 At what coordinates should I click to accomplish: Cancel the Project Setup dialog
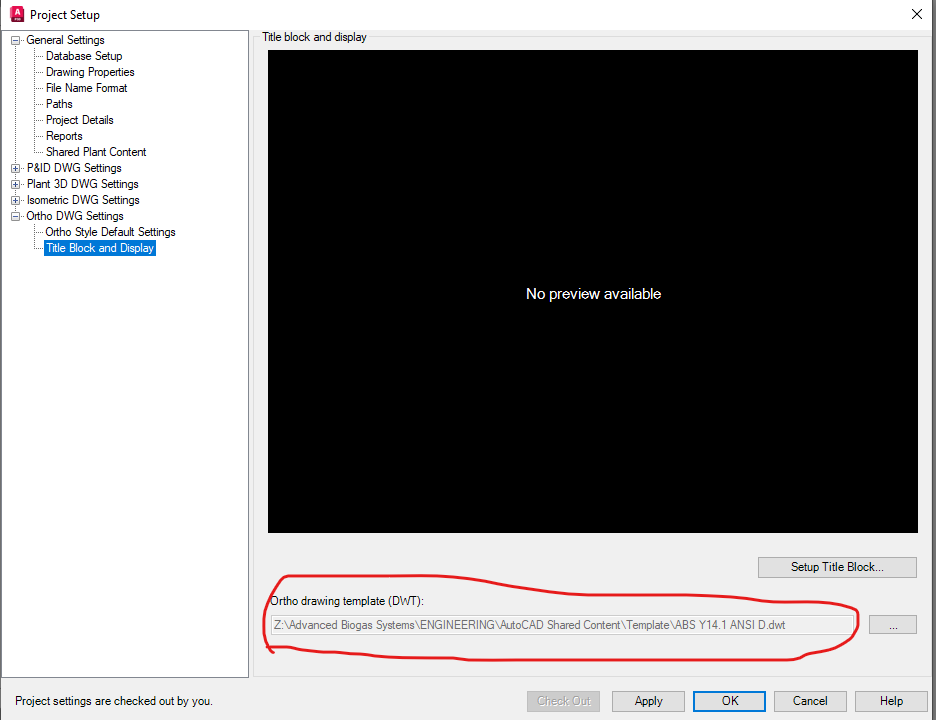coord(810,701)
